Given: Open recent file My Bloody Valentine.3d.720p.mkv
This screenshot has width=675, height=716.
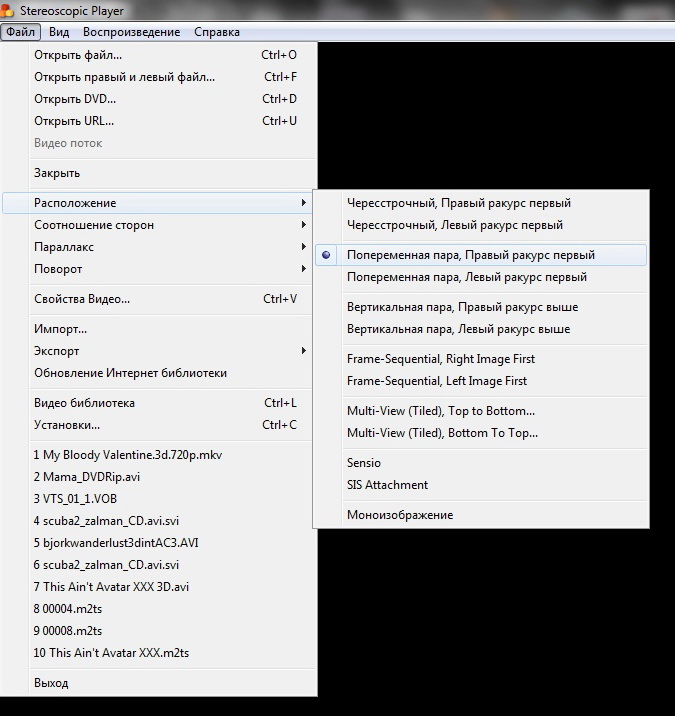Looking at the screenshot, I should tap(159, 455).
